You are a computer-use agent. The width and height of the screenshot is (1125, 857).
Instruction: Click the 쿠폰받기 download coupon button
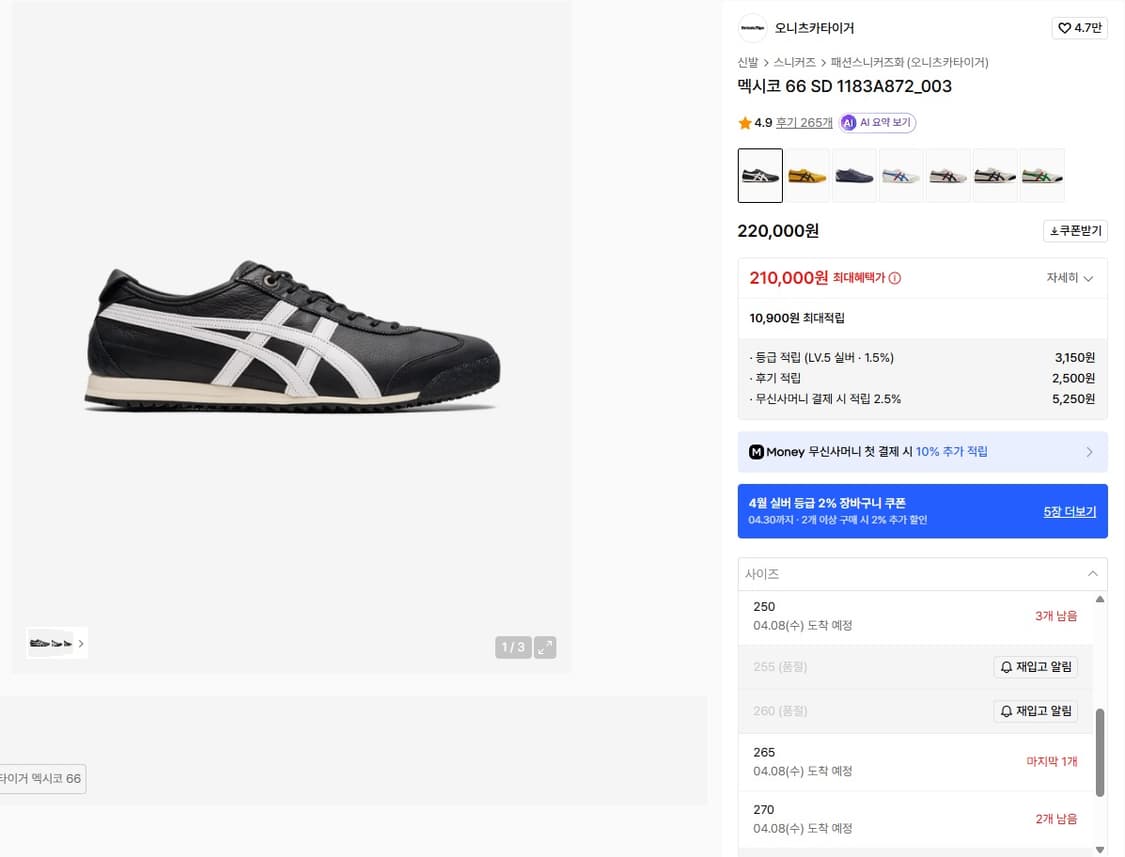tap(1075, 231)
